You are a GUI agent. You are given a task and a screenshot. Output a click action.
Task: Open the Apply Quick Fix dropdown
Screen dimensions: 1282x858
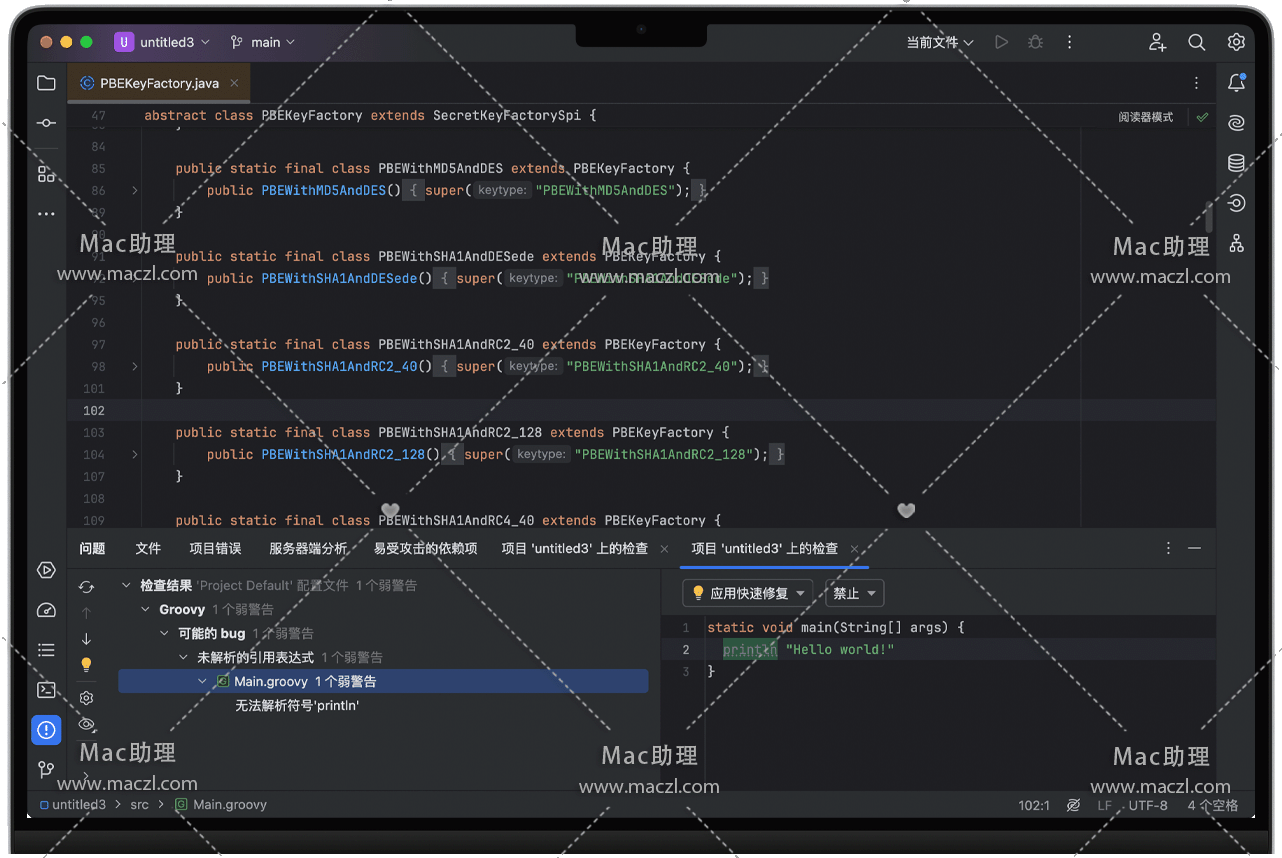[747, 593]
